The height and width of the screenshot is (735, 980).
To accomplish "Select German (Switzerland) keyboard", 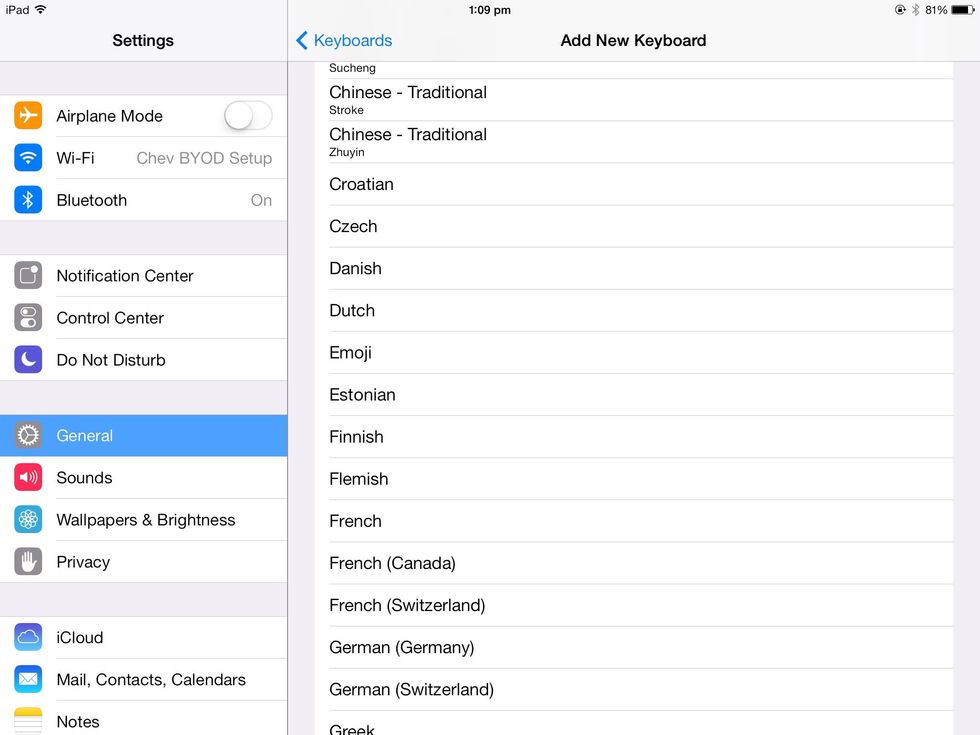I will click(x=640, y=689).
